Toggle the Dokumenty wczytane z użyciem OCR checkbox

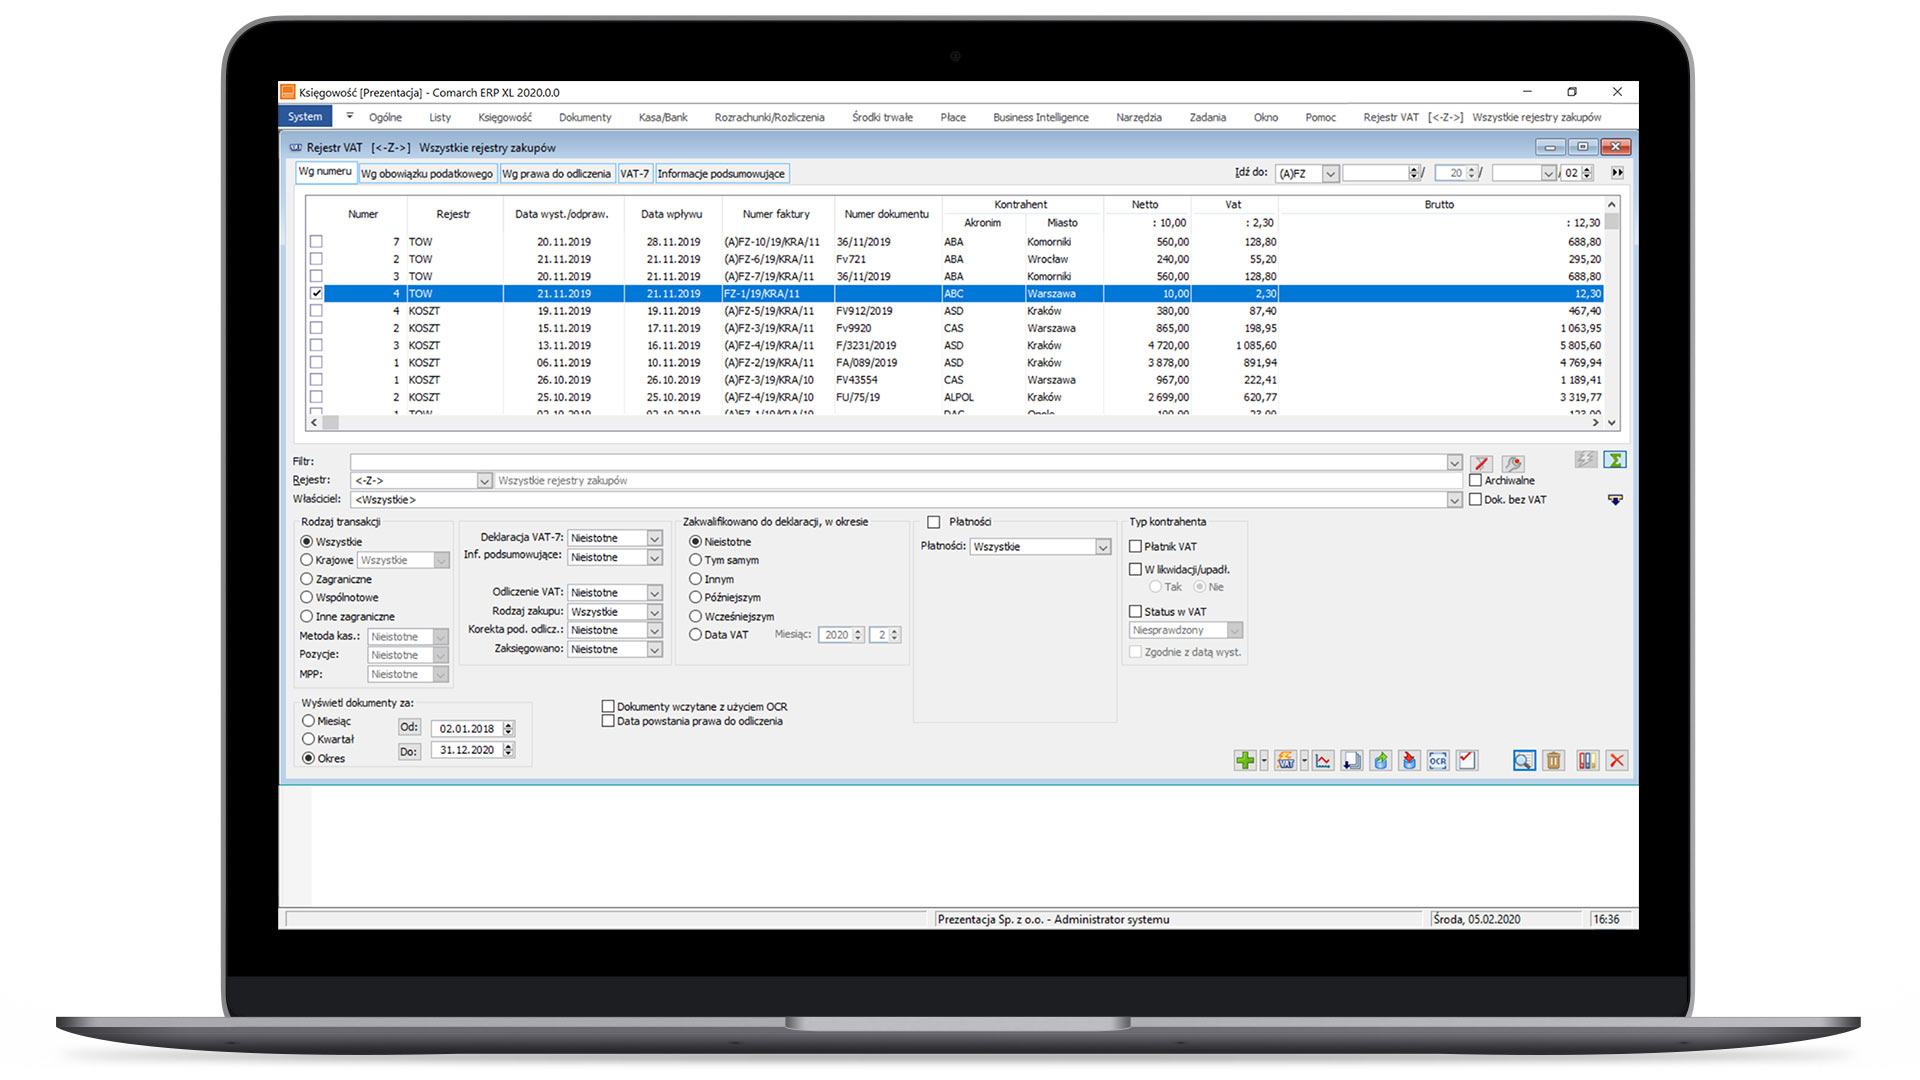pos(609,705)
